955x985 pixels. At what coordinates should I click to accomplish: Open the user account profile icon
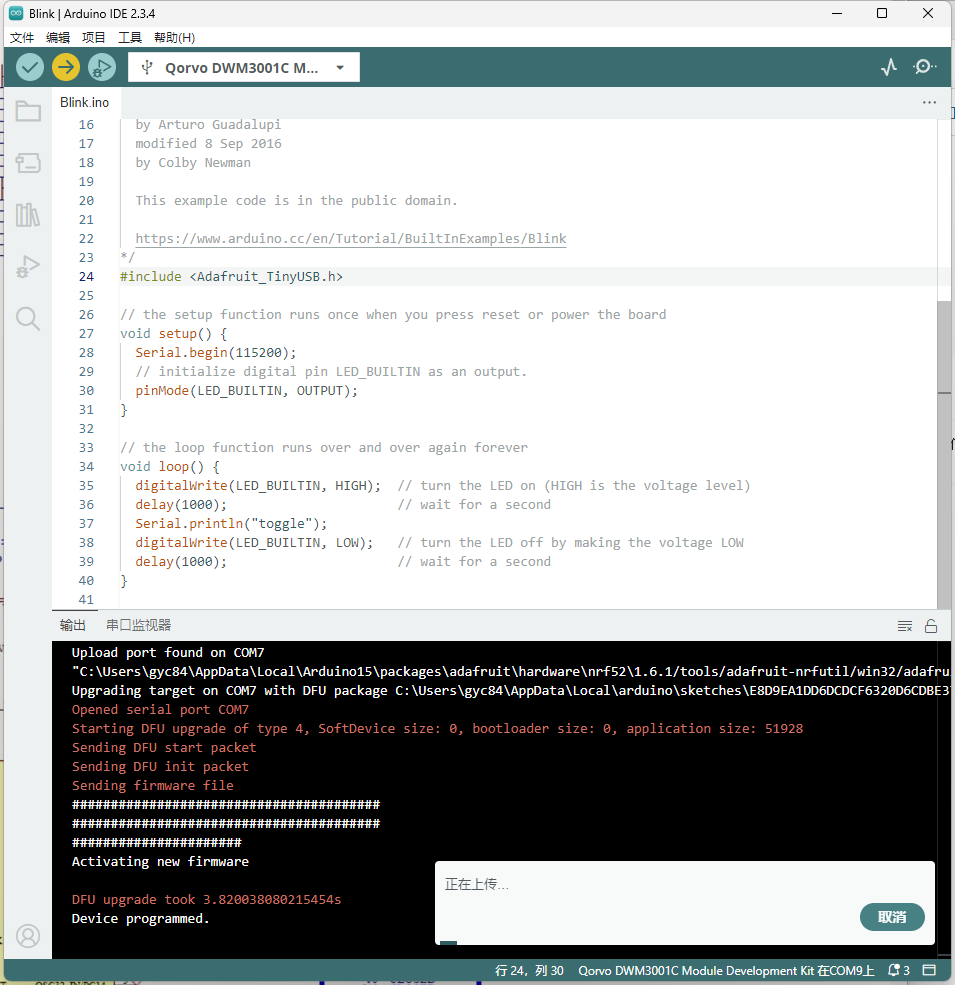pos(28,936)
